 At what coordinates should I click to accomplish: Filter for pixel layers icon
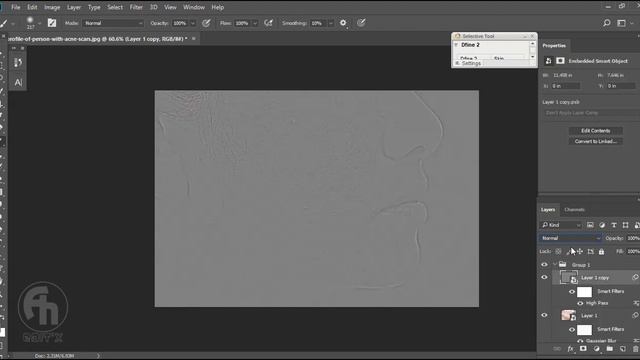590,225
